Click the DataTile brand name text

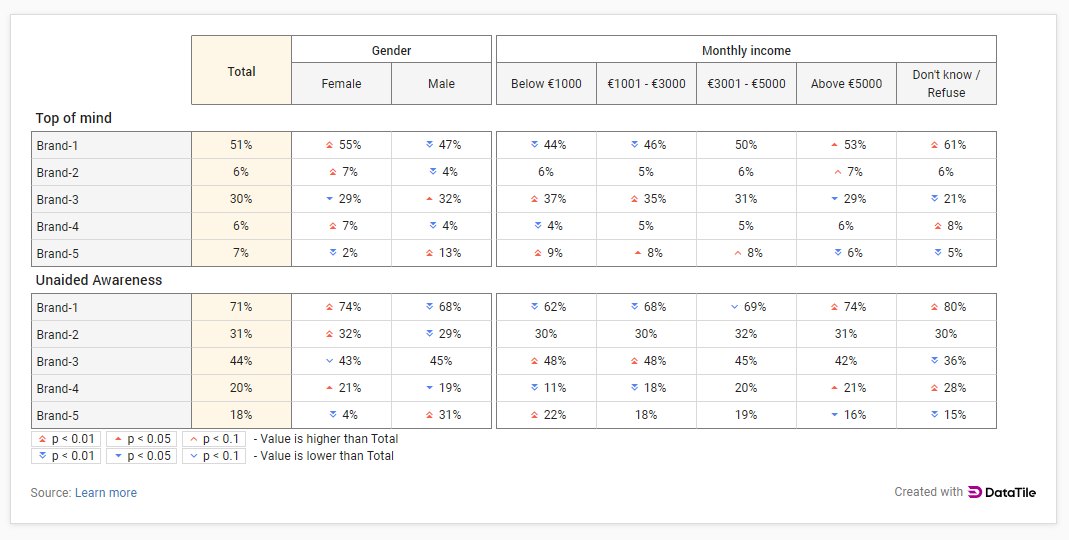[1010, 492]
